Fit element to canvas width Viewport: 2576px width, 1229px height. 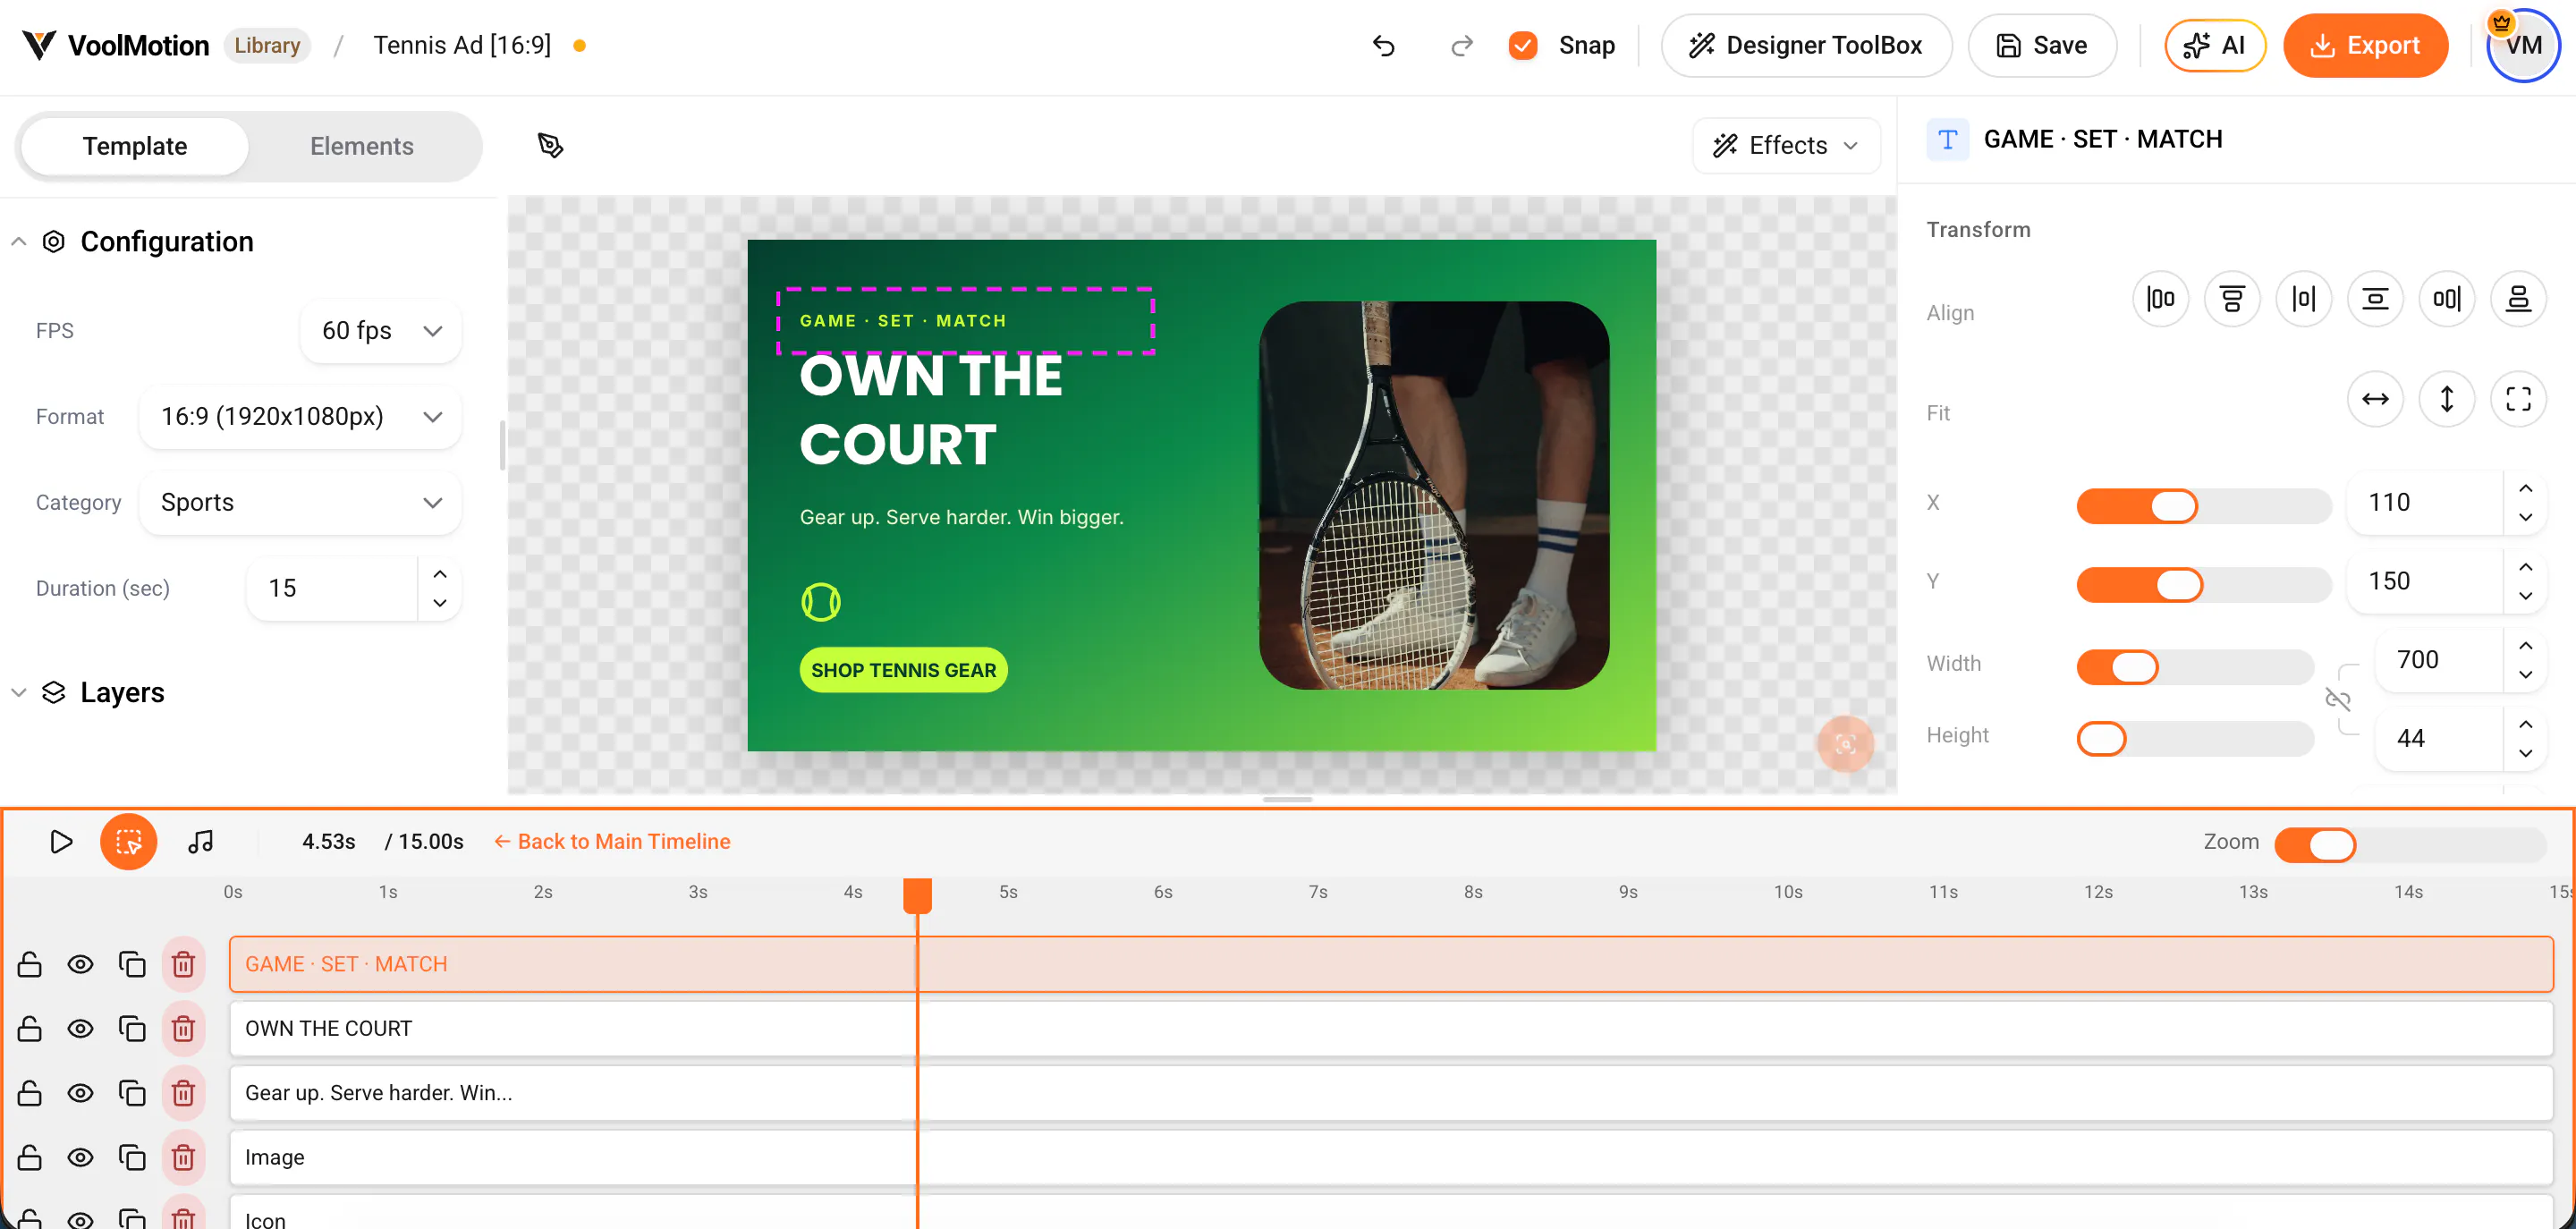[x=2375, y=399]
